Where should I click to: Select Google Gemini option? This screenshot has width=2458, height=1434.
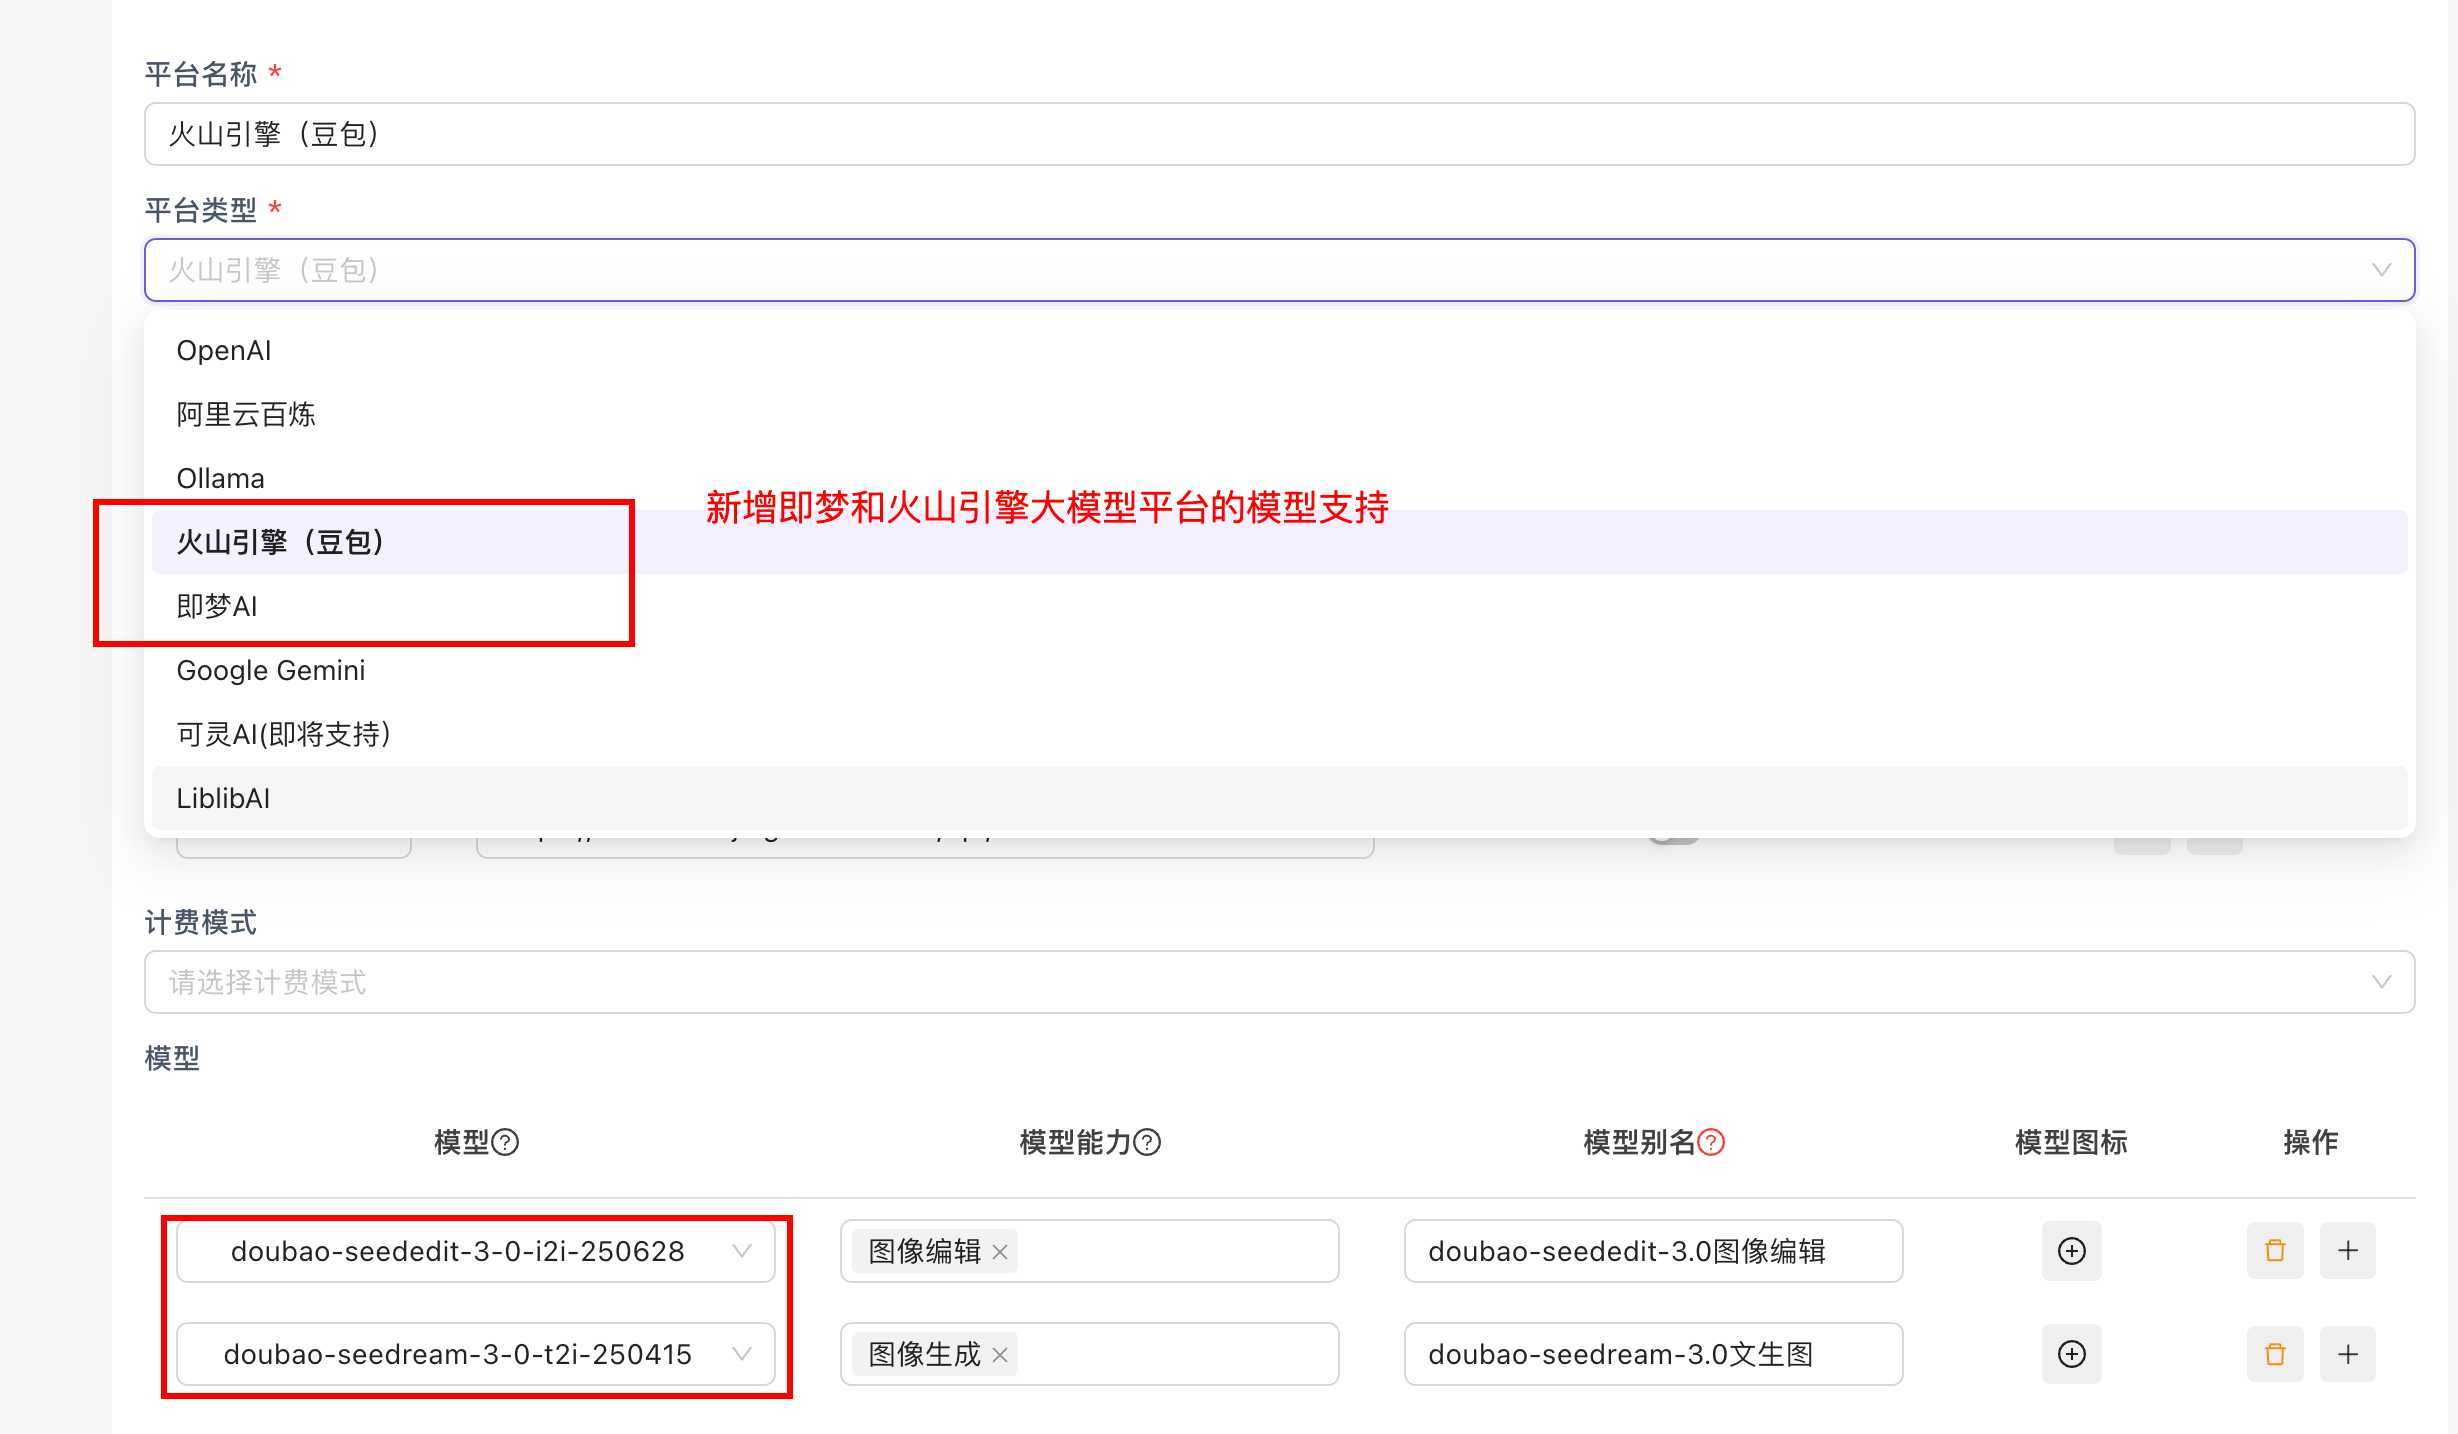(x=1279, y=670)
